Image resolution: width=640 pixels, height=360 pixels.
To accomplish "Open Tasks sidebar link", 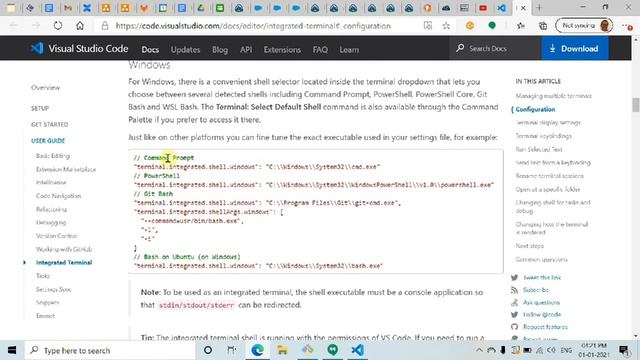I will pyautogui.click(x=43, y=276).
